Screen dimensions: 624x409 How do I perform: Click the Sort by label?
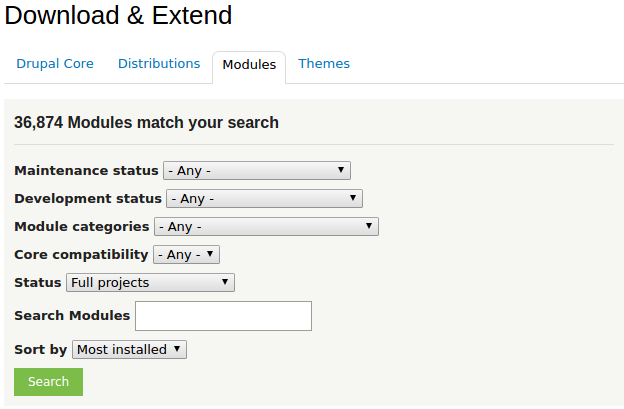[x=41, y=350]
